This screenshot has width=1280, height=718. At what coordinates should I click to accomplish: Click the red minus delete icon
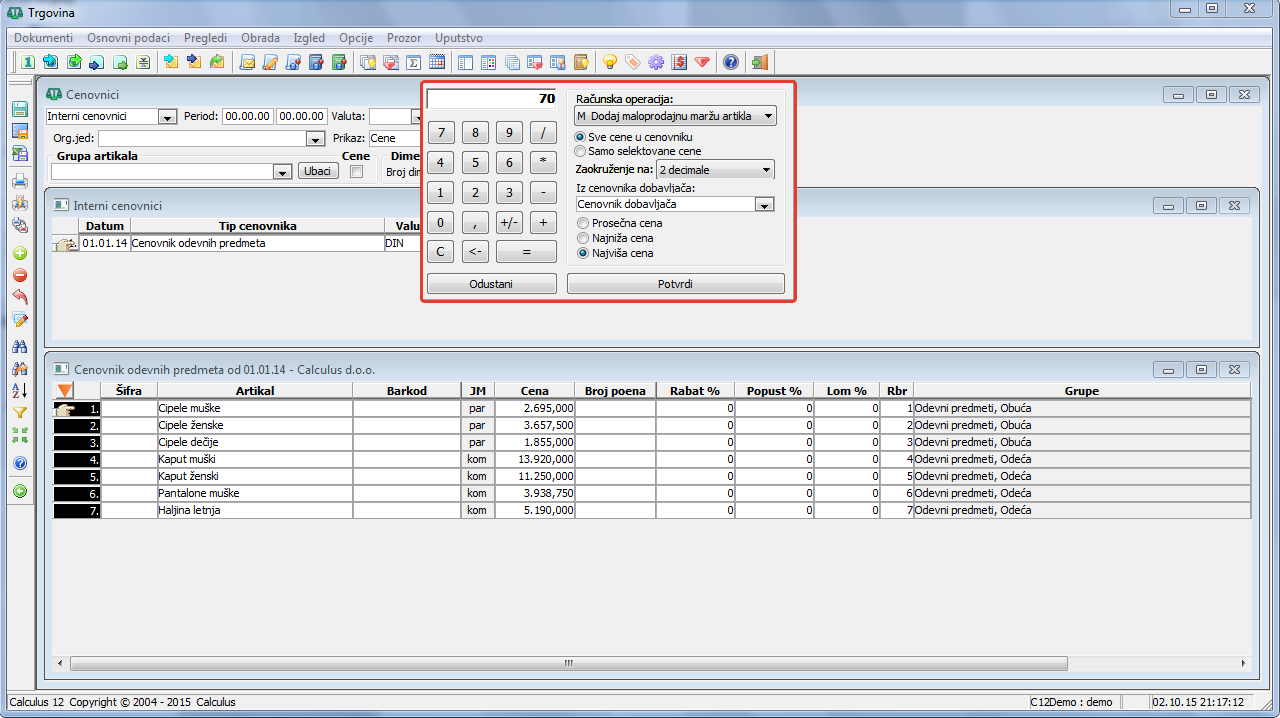tap(19, 275)
